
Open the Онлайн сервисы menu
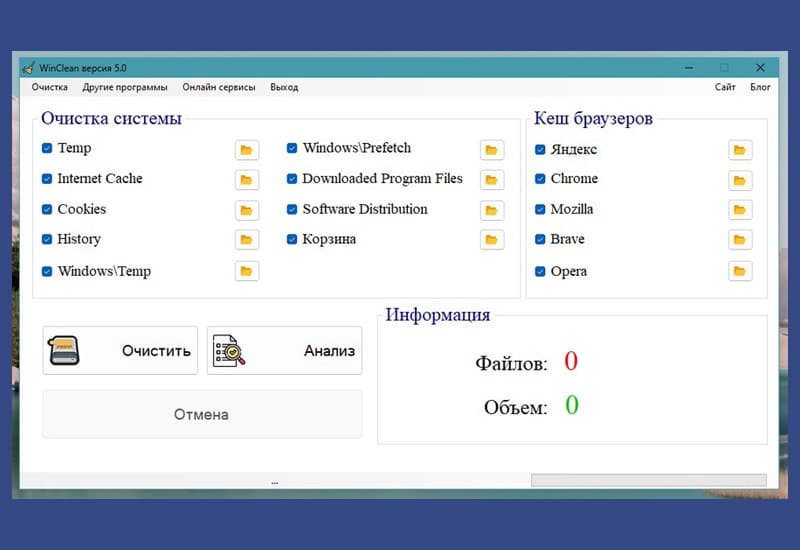click(x=219, y=87)
